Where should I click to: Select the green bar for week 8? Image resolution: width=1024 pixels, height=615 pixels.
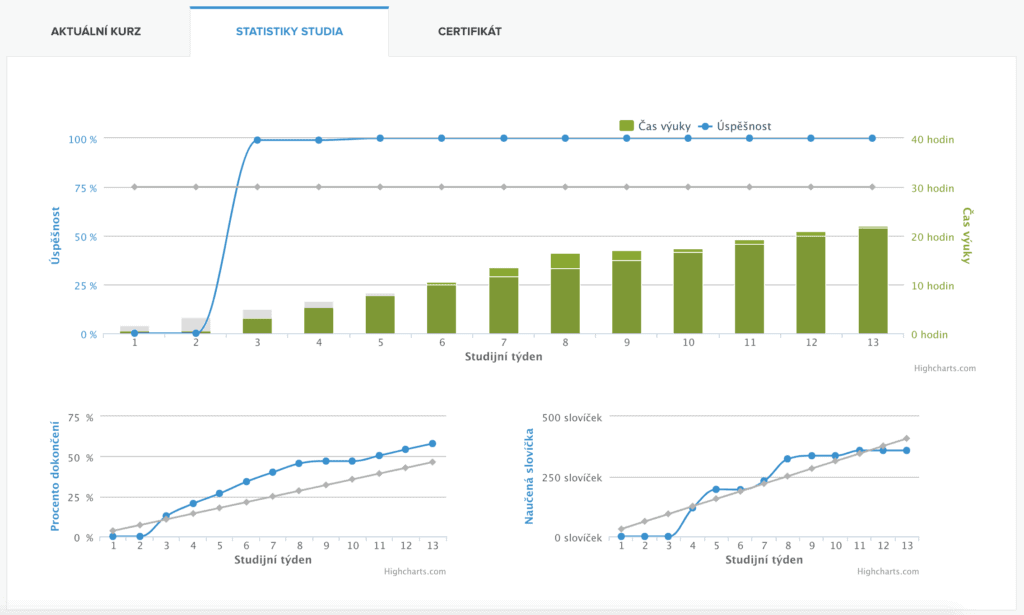(x=563, y=295)
